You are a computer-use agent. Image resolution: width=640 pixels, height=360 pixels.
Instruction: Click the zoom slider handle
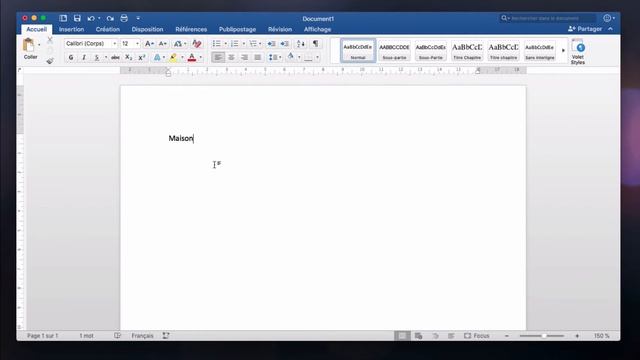click(x=544, y=336)
